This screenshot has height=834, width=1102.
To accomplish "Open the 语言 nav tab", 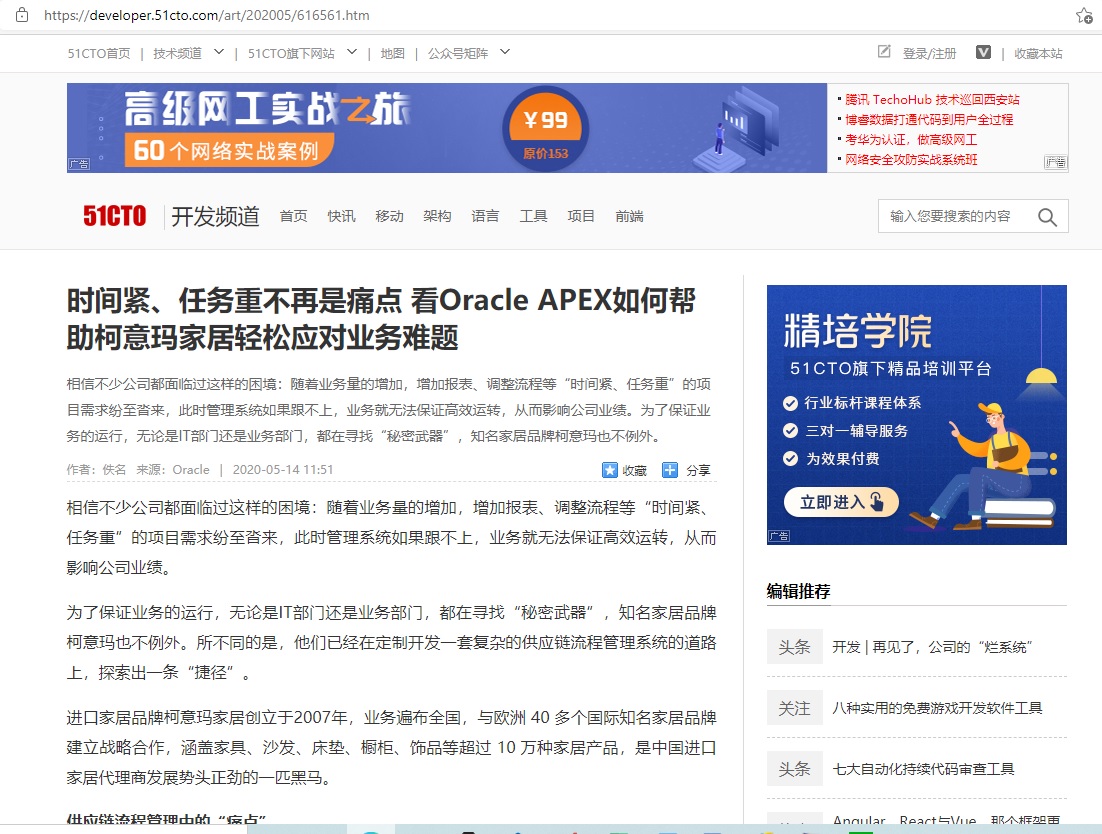I will [485, 216].
